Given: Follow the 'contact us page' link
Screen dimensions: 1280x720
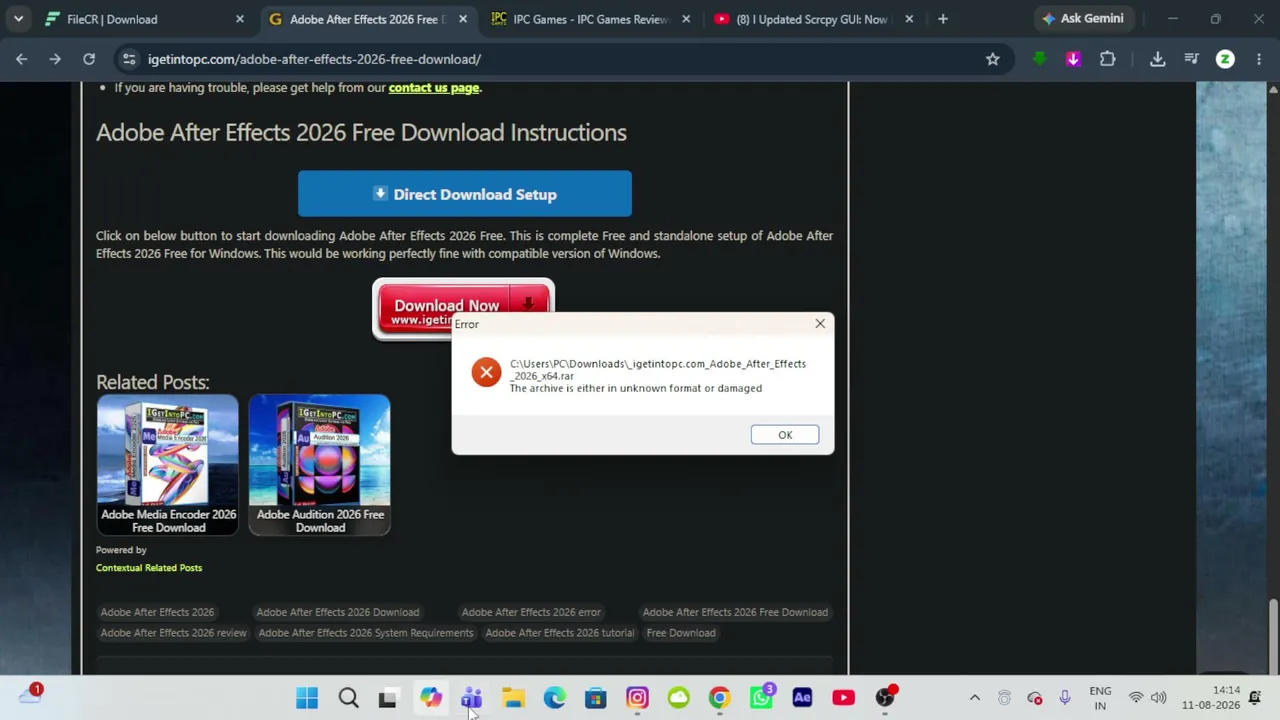Looking at the screenshot, I should point(434,88).
